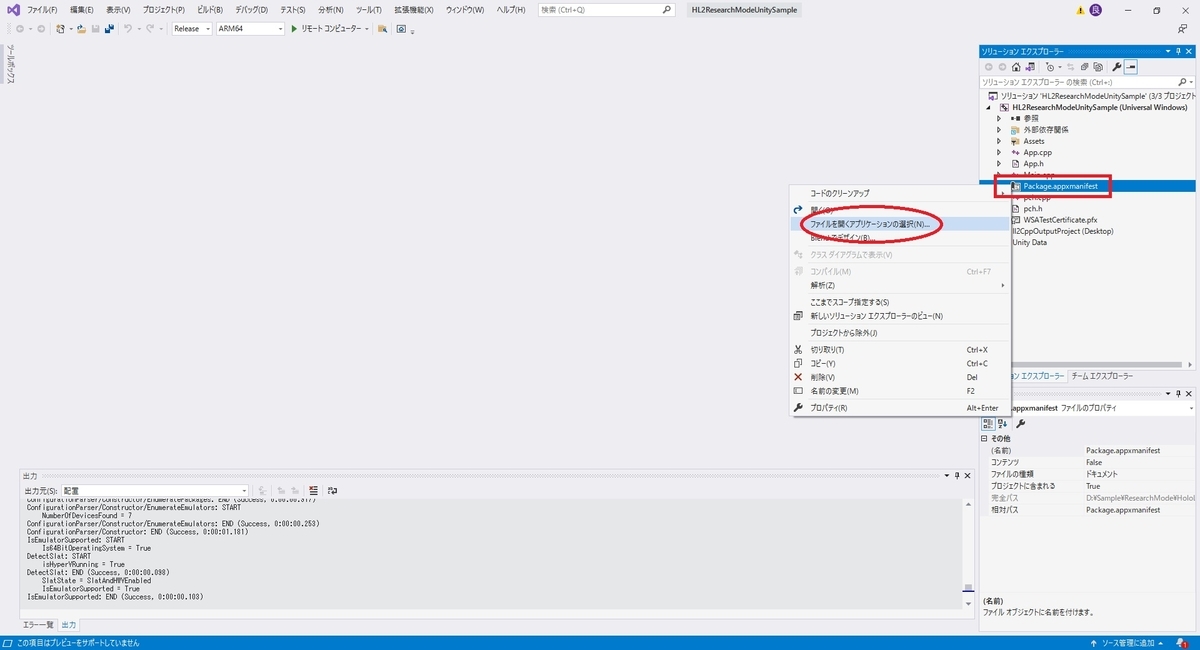1200x650 pixels.
Task: Click the Clear All icon in Output panel
Action: (313, 491)
